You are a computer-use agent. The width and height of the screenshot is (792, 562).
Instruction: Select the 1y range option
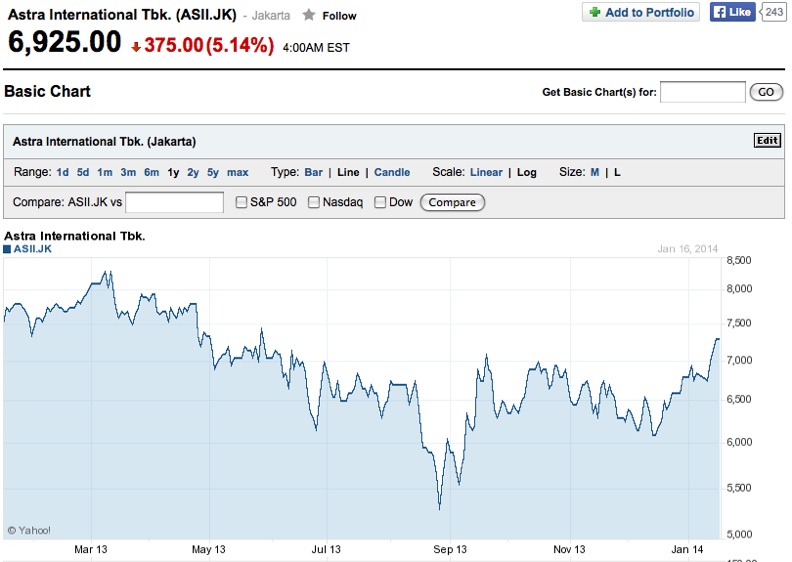pyautogui.click(x=173, y=172)
